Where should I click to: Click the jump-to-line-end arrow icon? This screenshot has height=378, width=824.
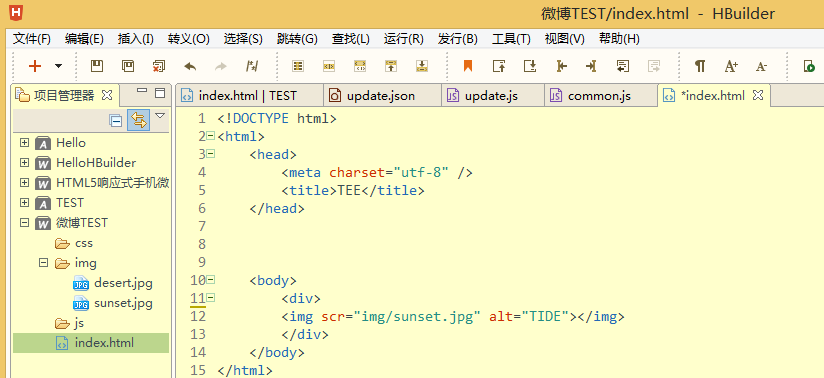point(591,66)
